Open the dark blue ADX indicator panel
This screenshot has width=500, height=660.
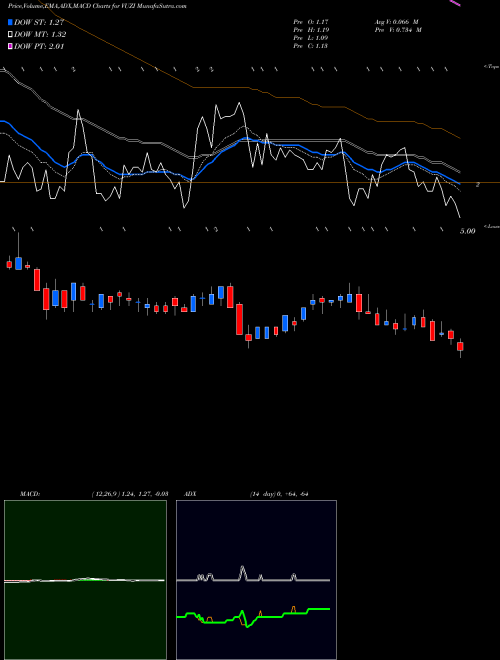click(256, 580)
